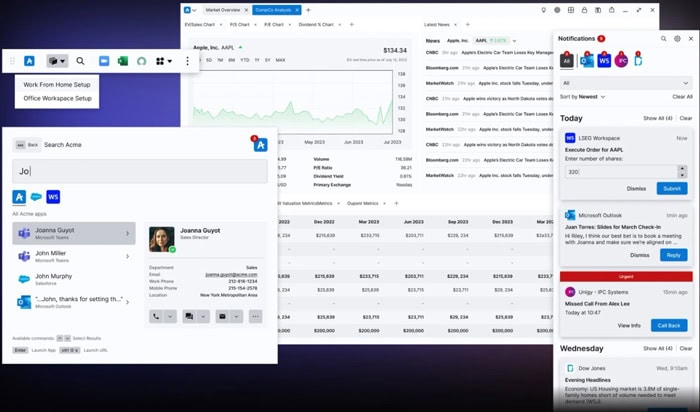Filter search results by Salesforce

(x=36, y=197)
